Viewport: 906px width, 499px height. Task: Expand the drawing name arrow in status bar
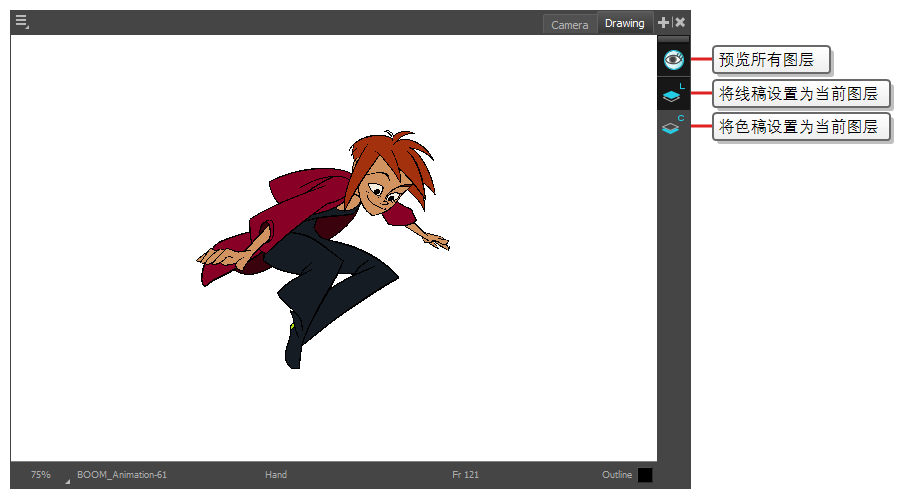(68, 481)
